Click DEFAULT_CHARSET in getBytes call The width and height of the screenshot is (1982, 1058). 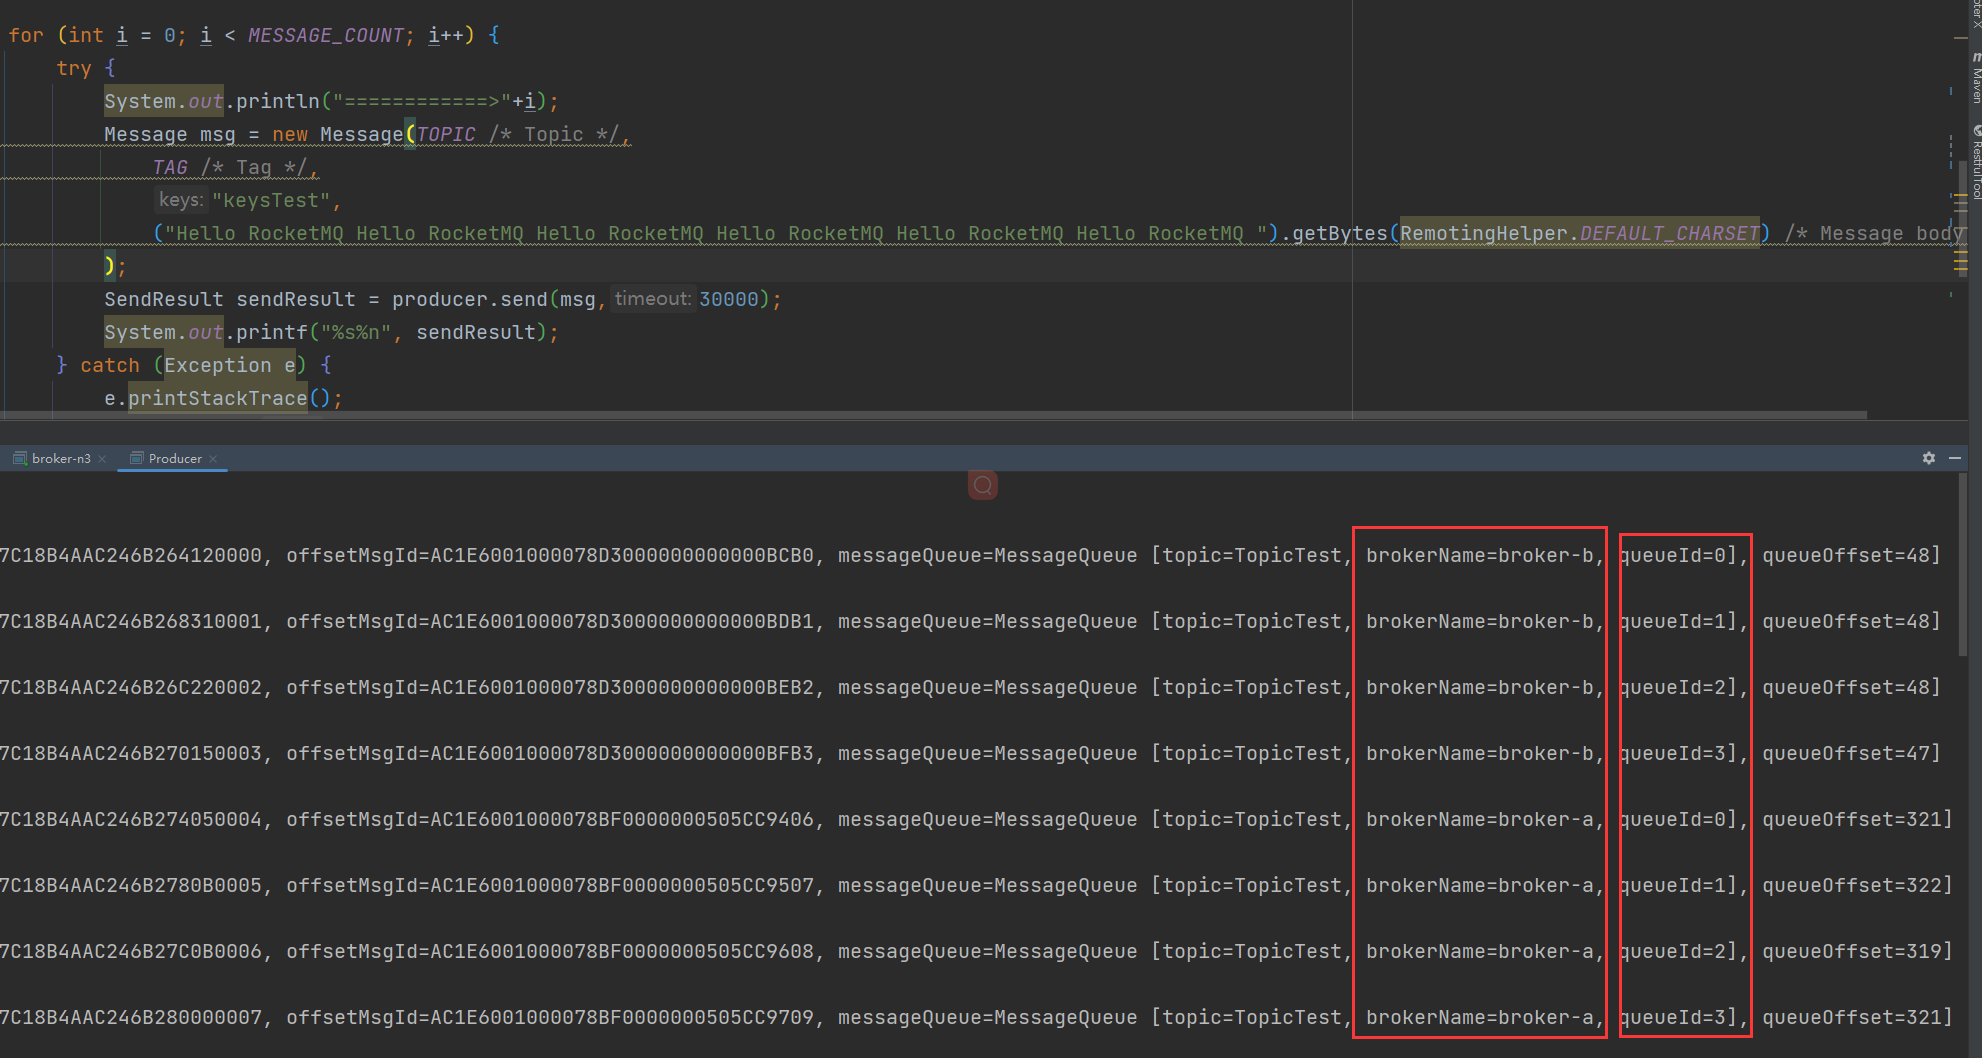point(1669,233)
